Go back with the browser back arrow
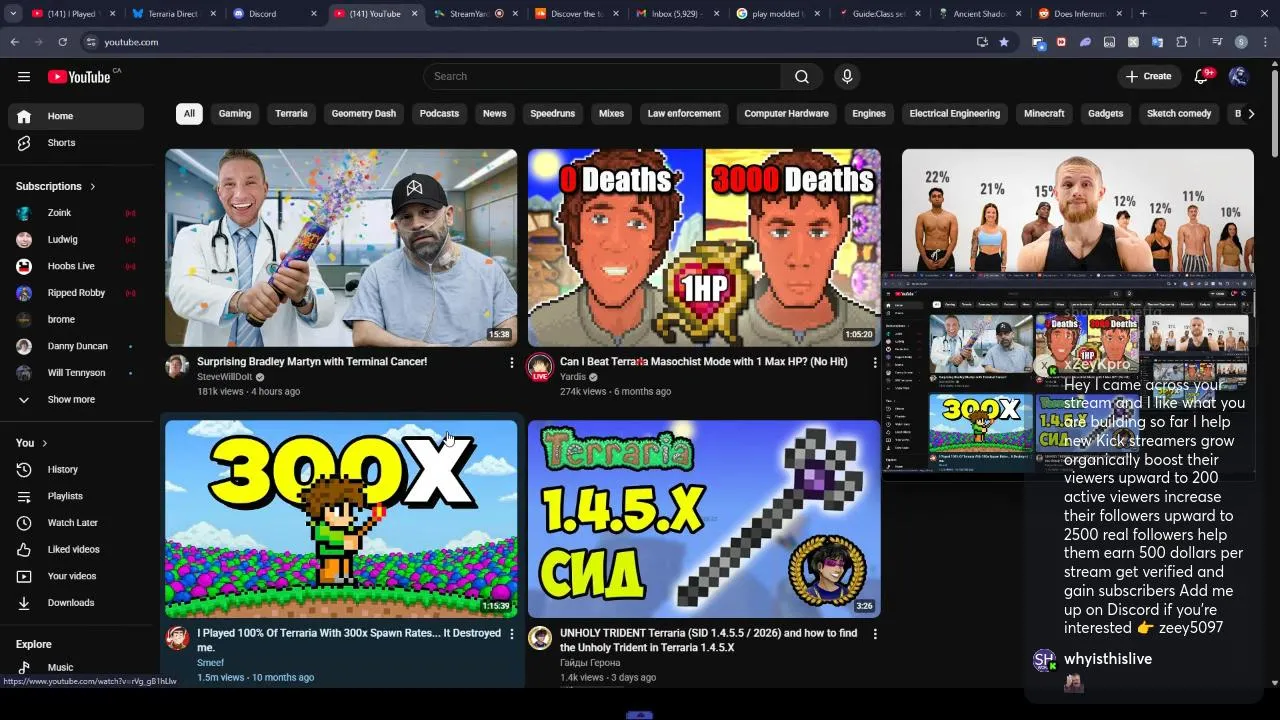 [x=14, y=42]
